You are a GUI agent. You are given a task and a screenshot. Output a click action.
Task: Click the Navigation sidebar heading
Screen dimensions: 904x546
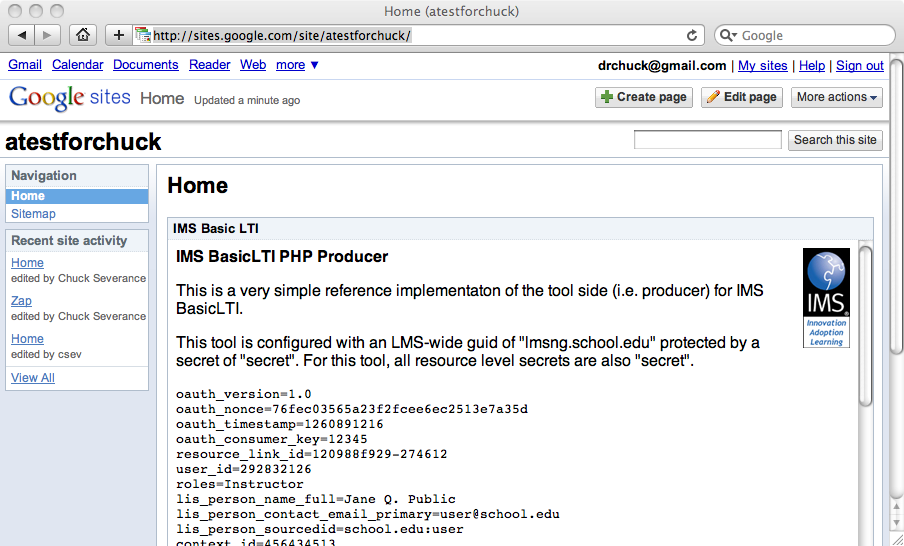pos(44,176)
